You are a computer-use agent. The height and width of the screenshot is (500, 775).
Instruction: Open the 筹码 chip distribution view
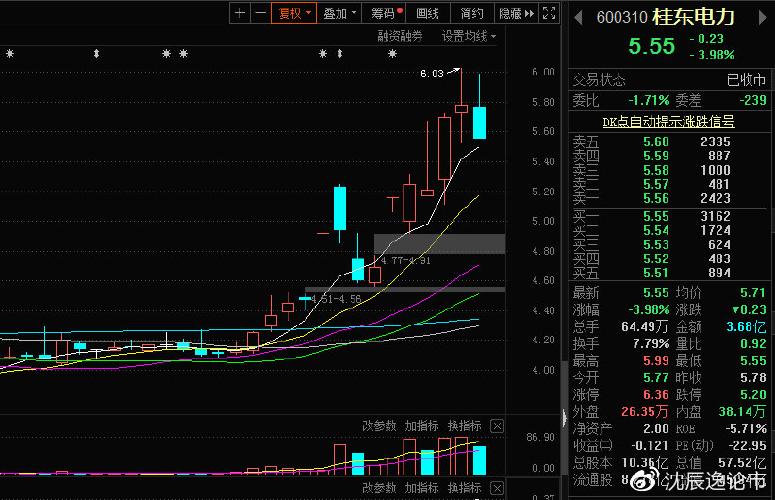[384, 13]
